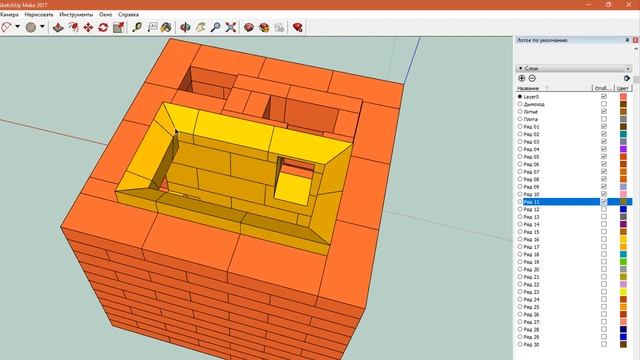Open the Справка menu
The width and height of the screenshot is (640, 360).
click(x=128, y=14)
